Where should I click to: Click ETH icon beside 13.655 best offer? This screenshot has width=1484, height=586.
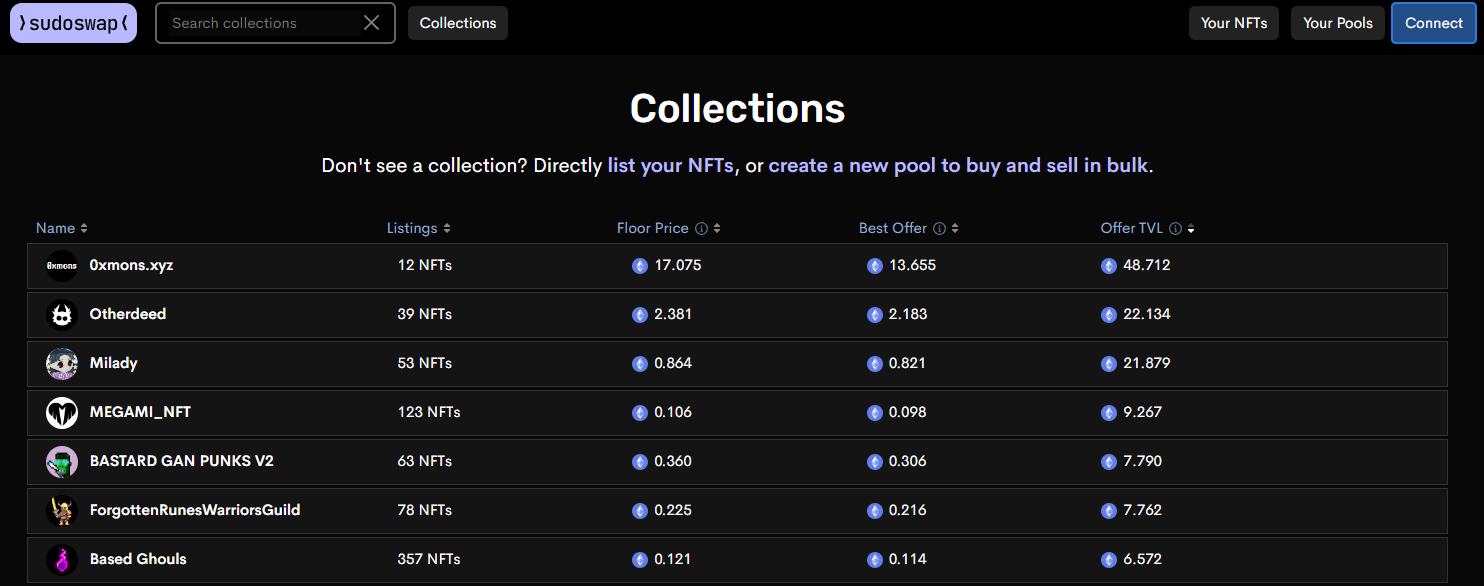pyautogui.click(x=875, y=266)
